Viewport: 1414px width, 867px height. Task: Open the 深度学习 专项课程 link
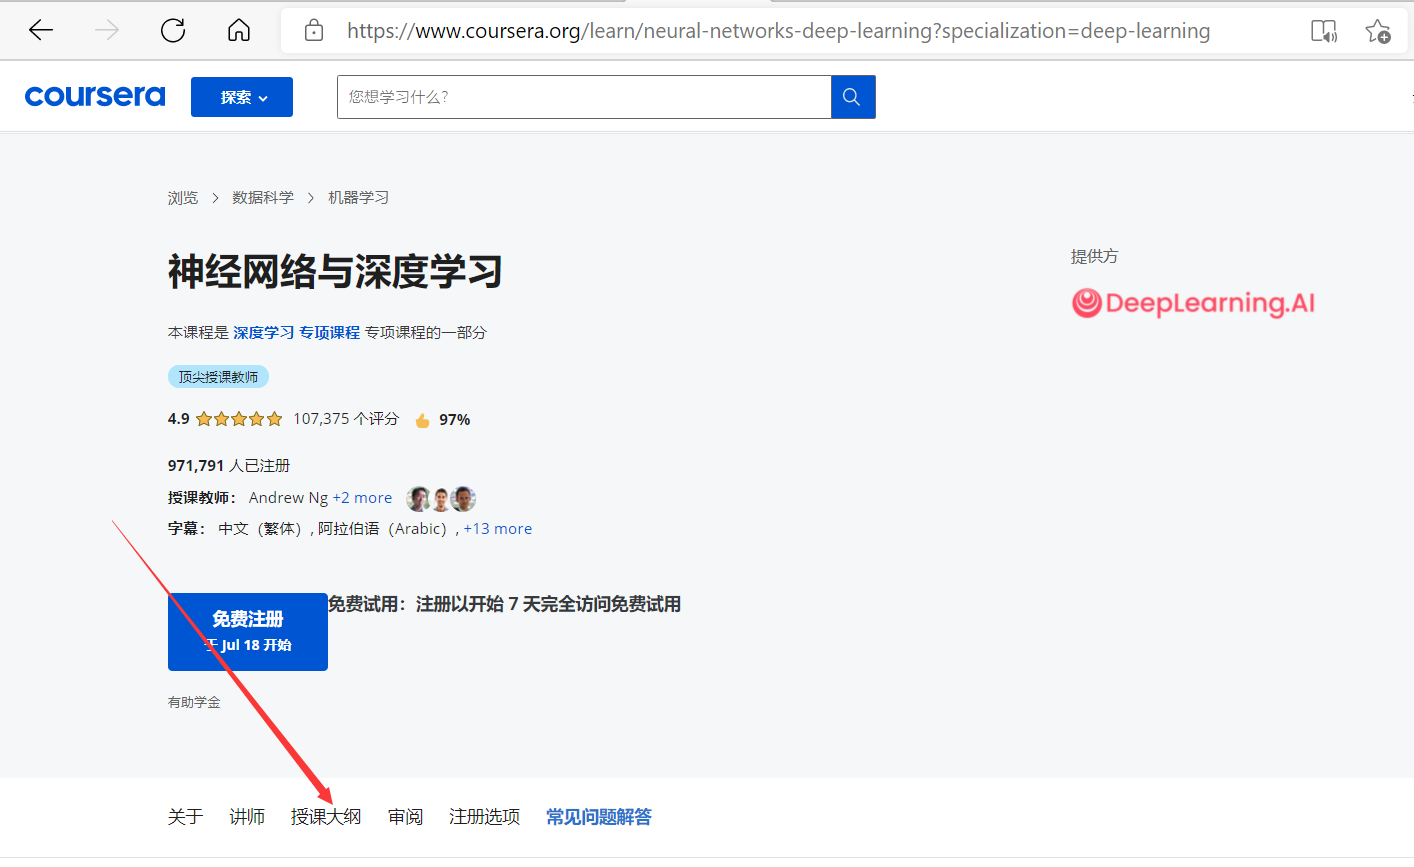click(x=297, y=331)
